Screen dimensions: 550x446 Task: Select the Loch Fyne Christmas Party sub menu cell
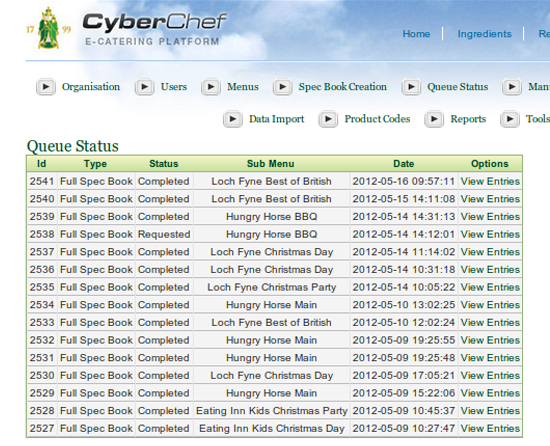[x=271, y=287]
